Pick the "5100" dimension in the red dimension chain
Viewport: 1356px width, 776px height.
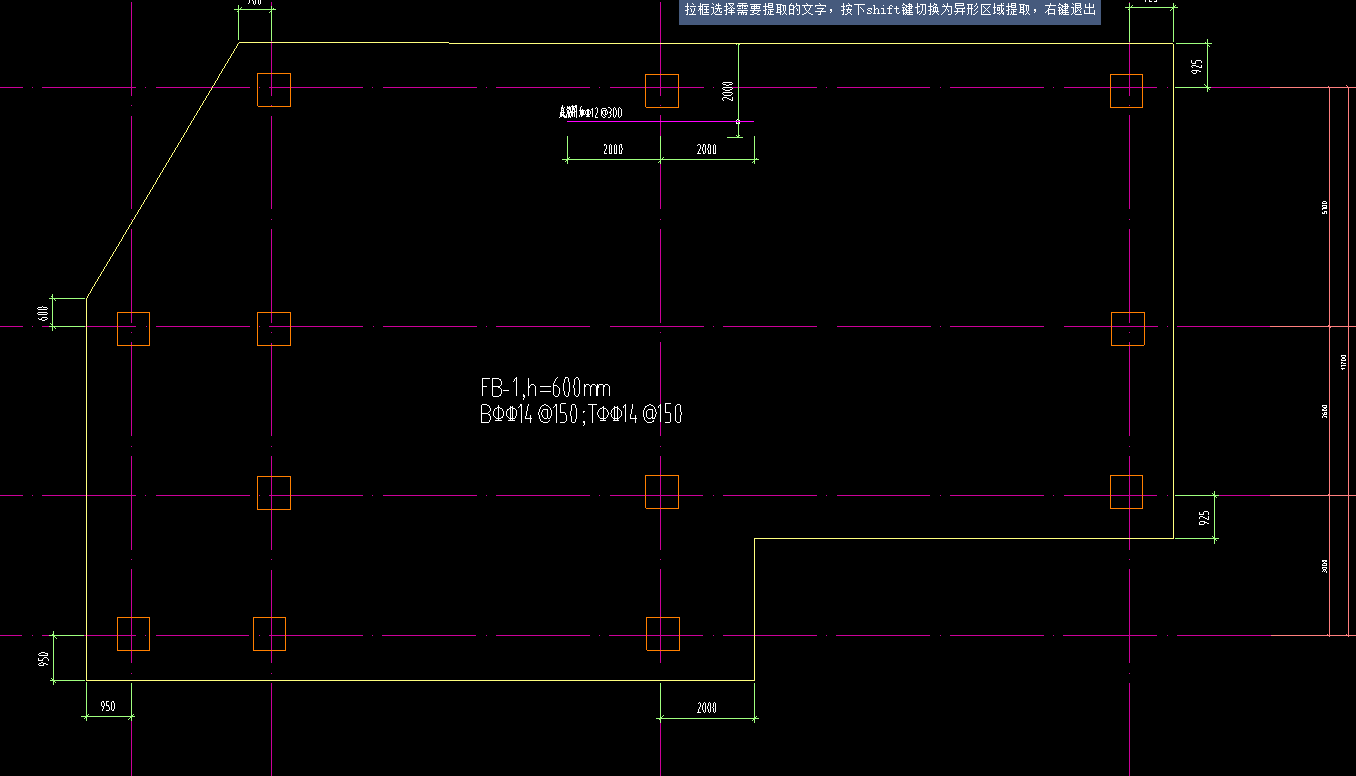point(1325,208)
